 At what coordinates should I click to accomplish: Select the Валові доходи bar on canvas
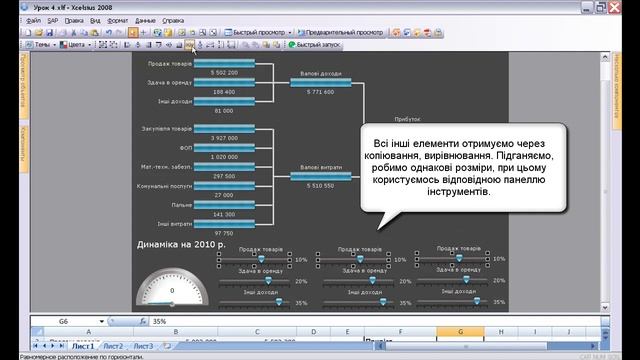coord(321,83)
